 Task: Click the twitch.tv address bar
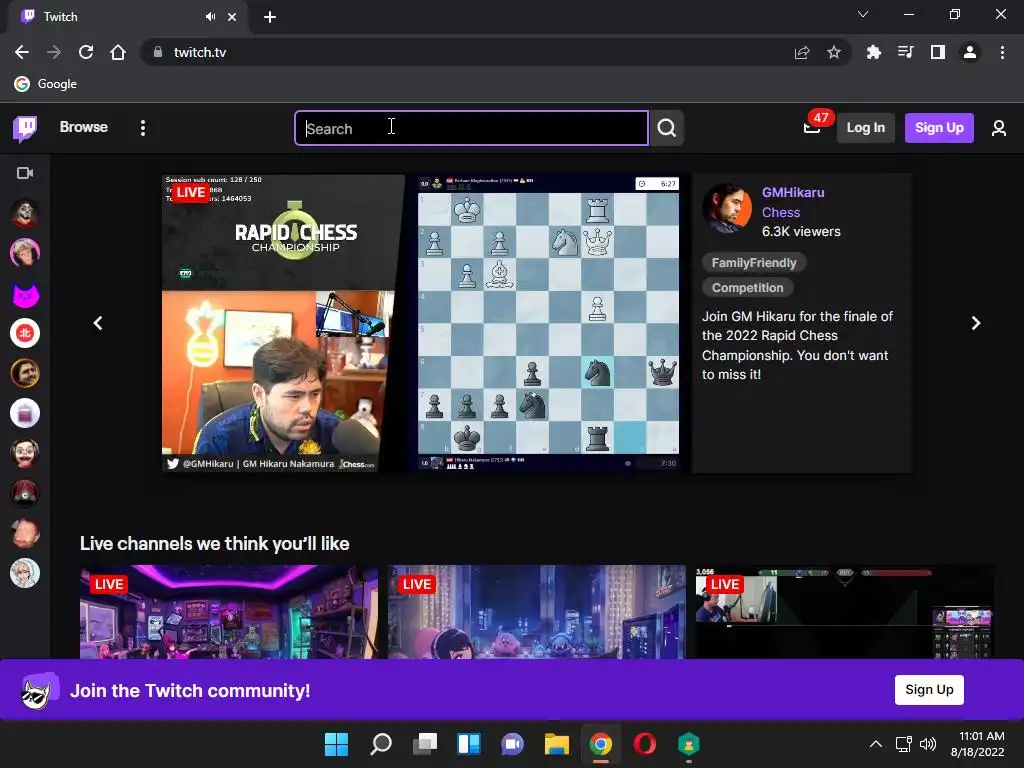[470, 52]
